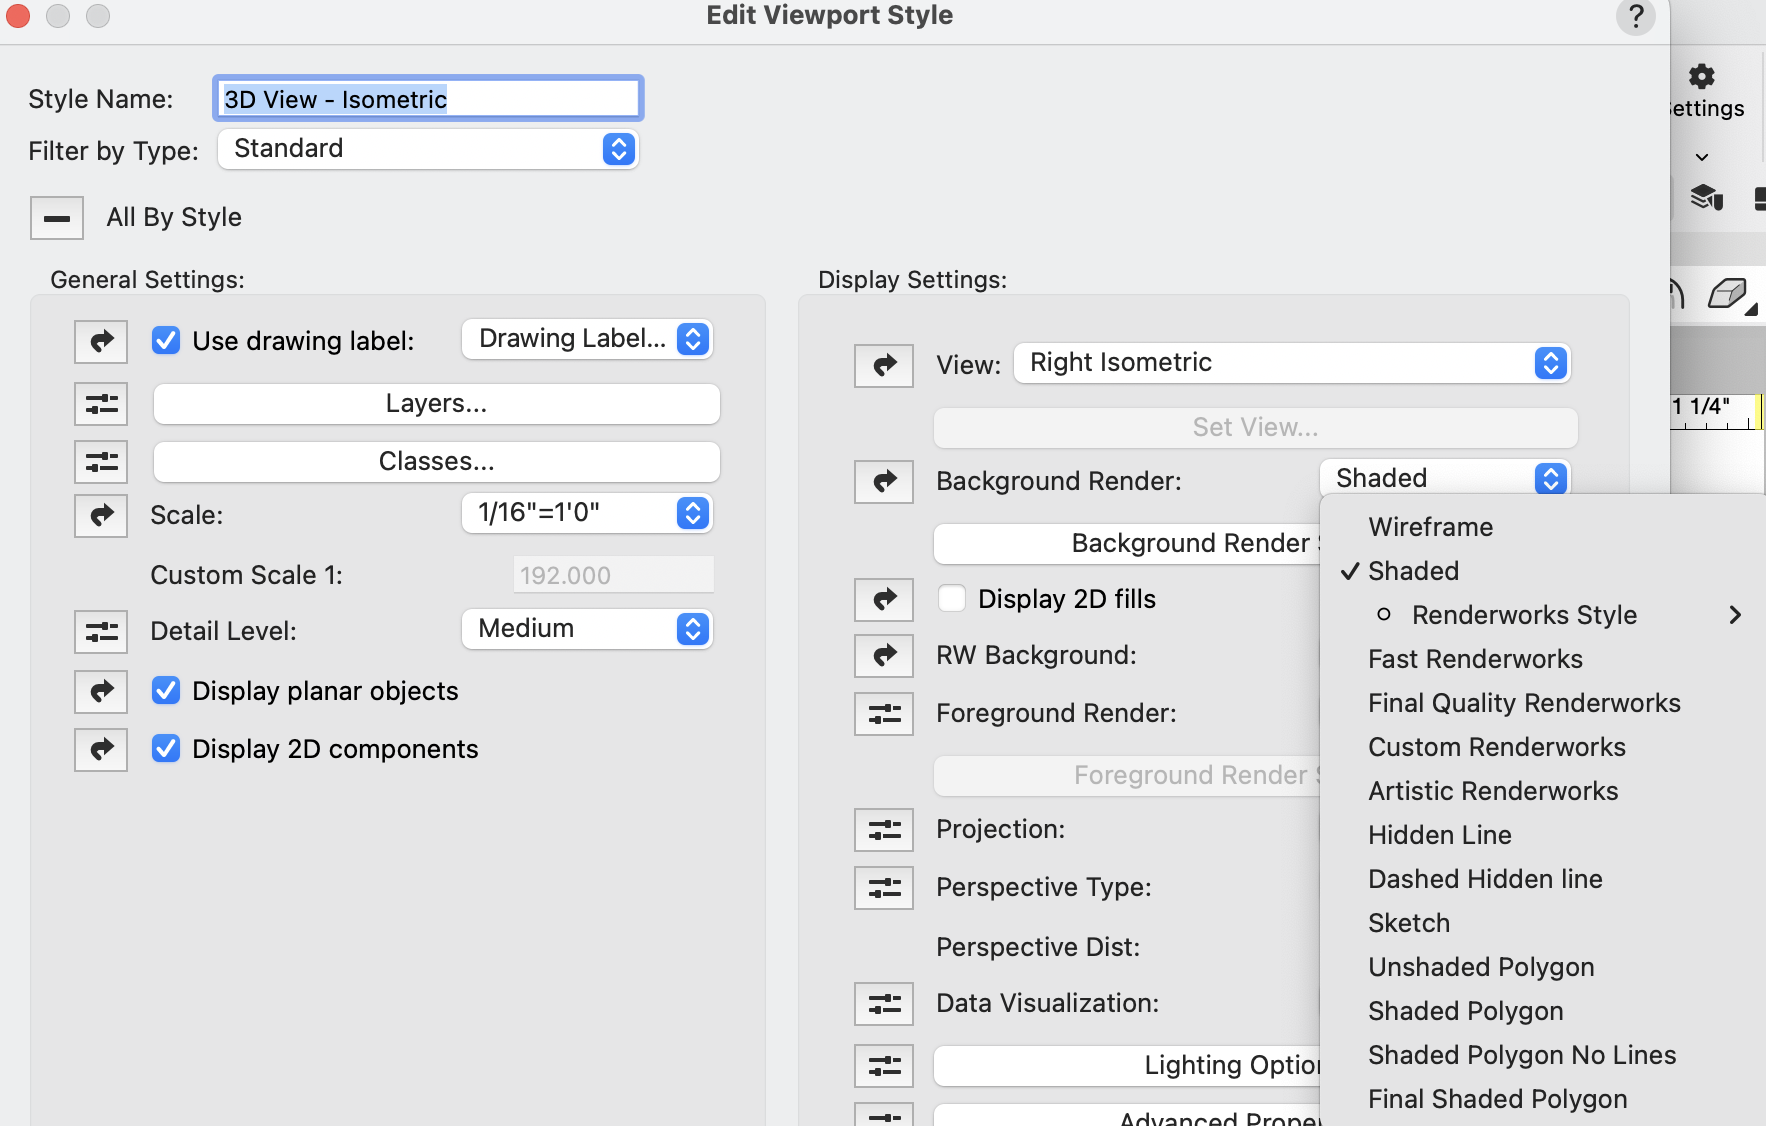Viewport: 1766px width, 1126px height.
Task: Click the layers stack icon in right toolbar
Action: point(1707,199)
